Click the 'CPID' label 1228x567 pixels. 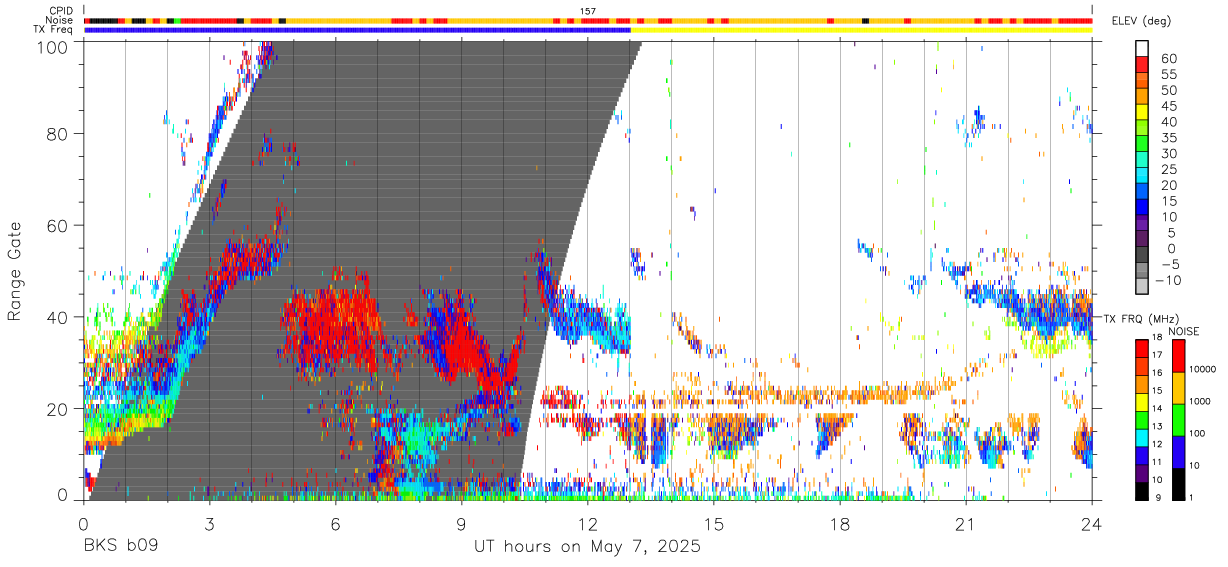pyautogui.click(x=59, y=10)
